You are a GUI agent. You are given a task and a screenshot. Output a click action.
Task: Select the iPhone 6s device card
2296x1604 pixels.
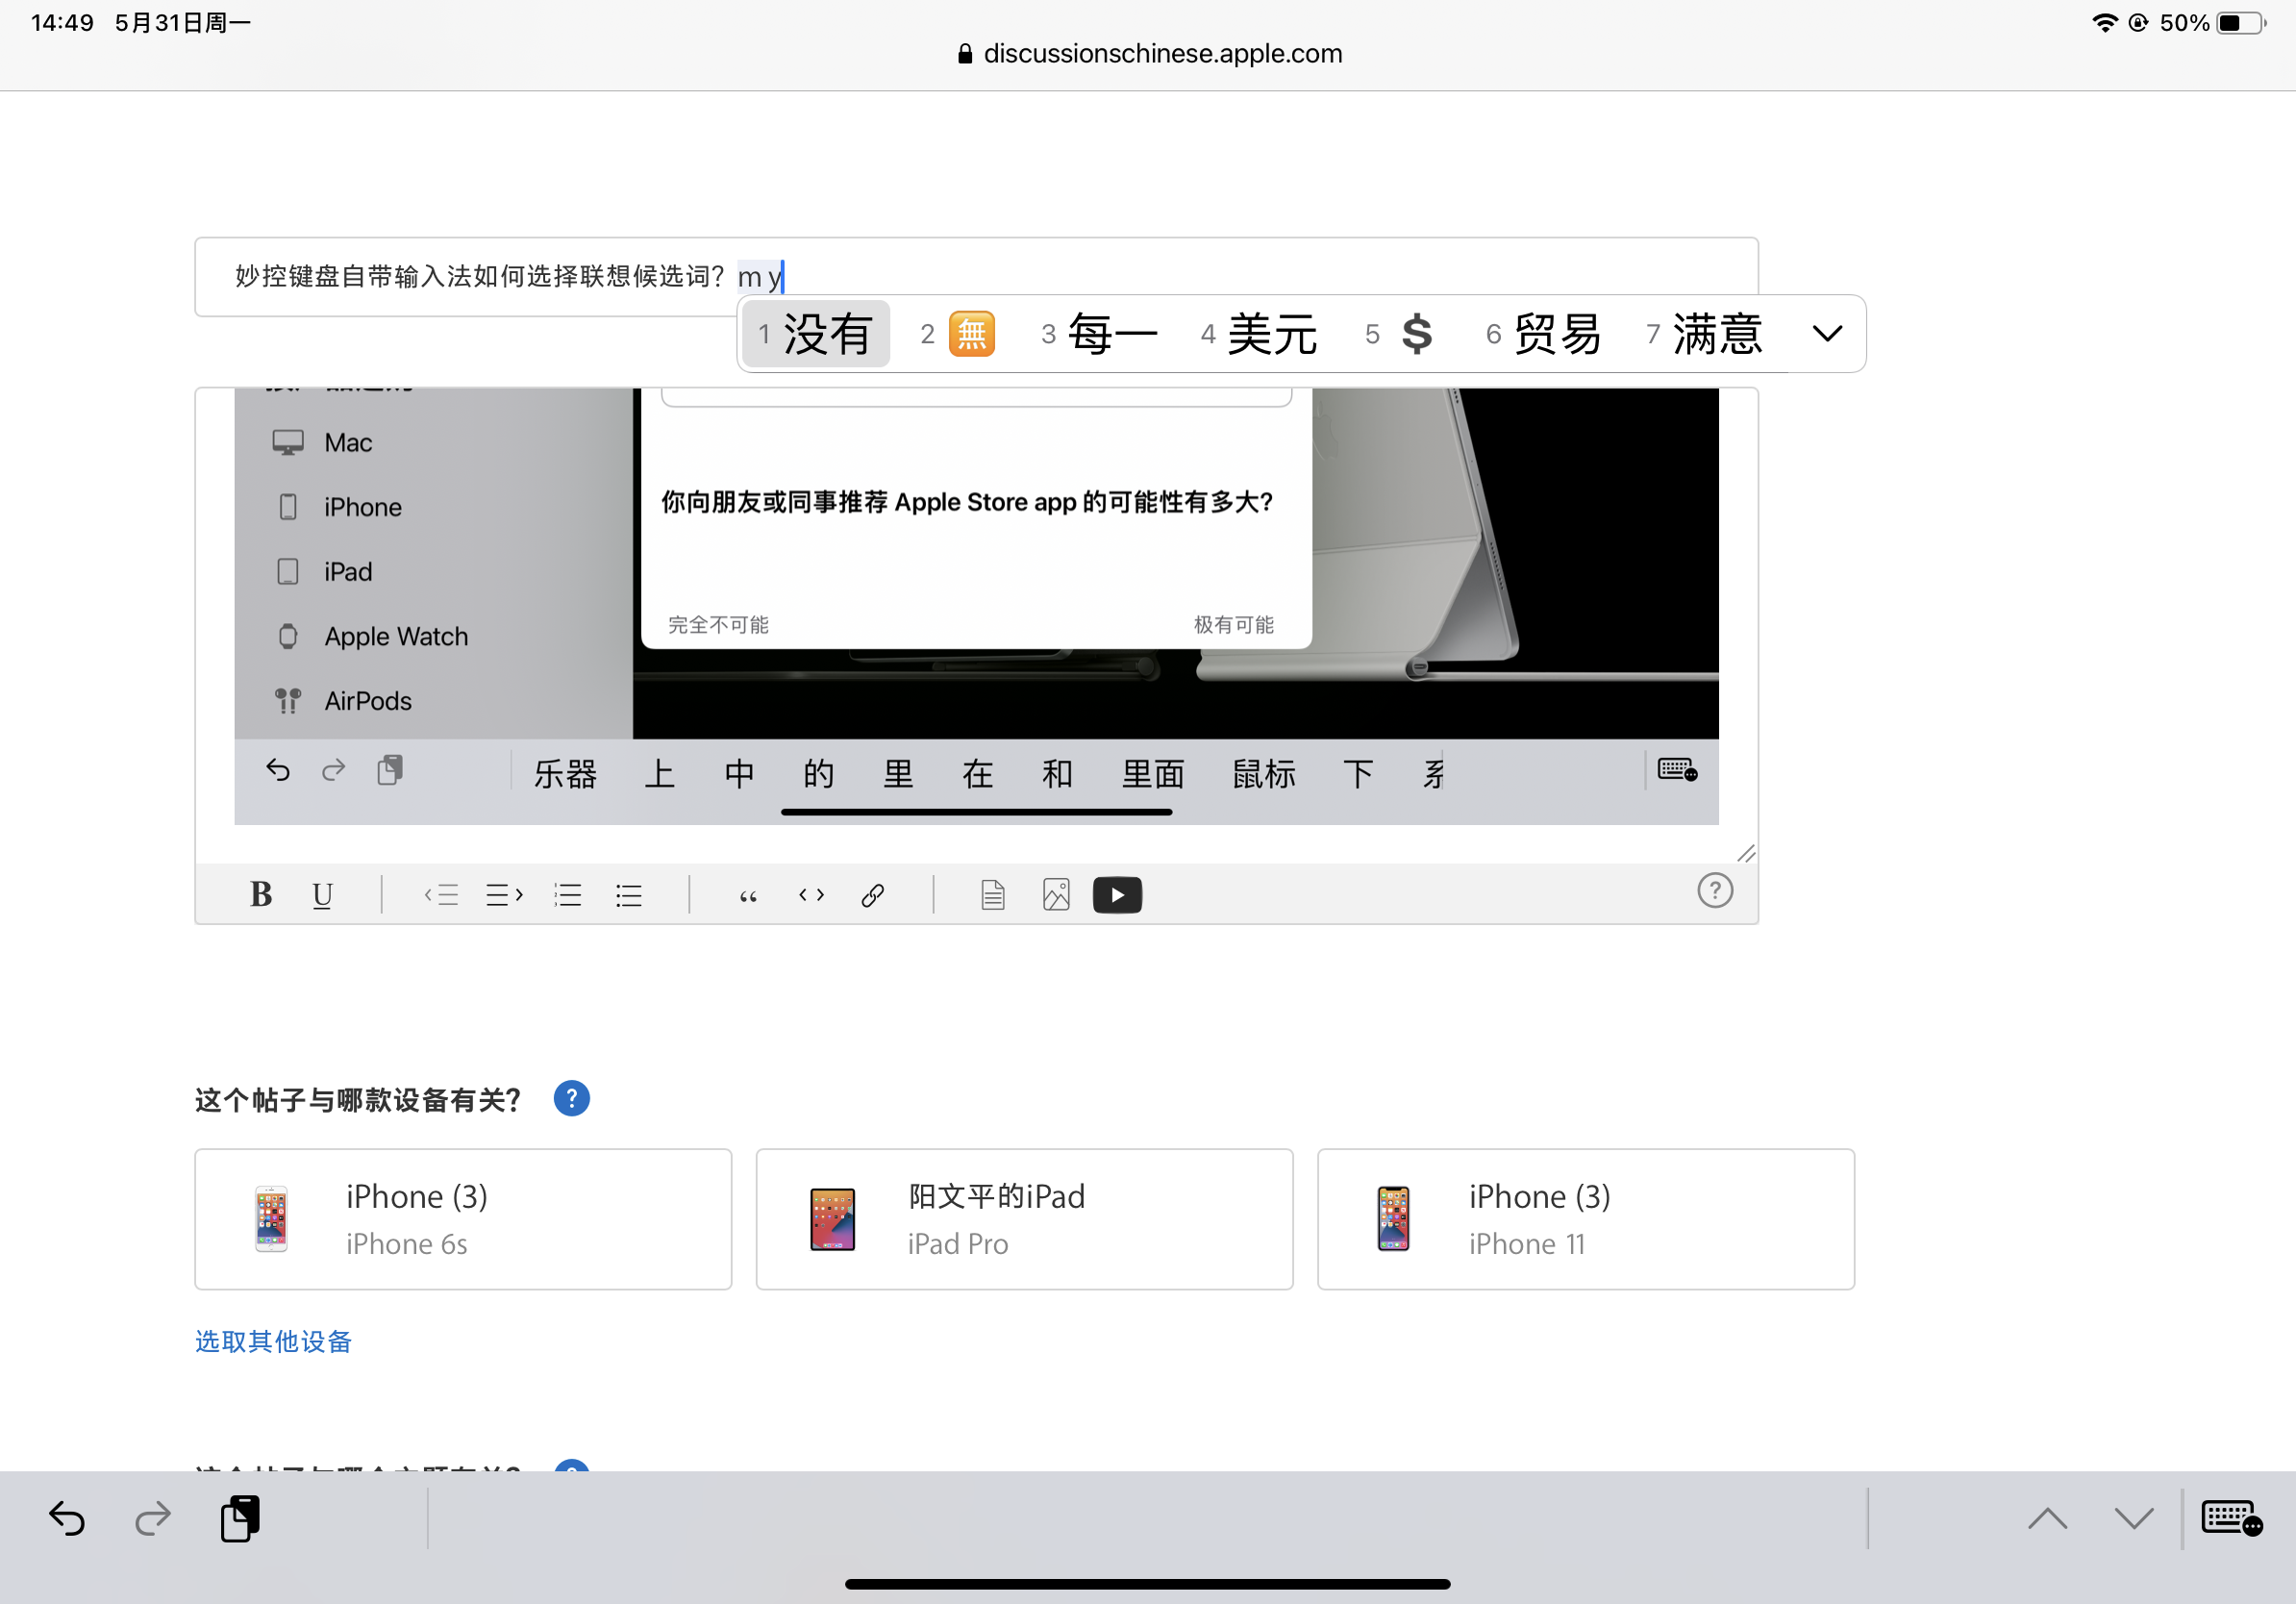[463, 1219]
